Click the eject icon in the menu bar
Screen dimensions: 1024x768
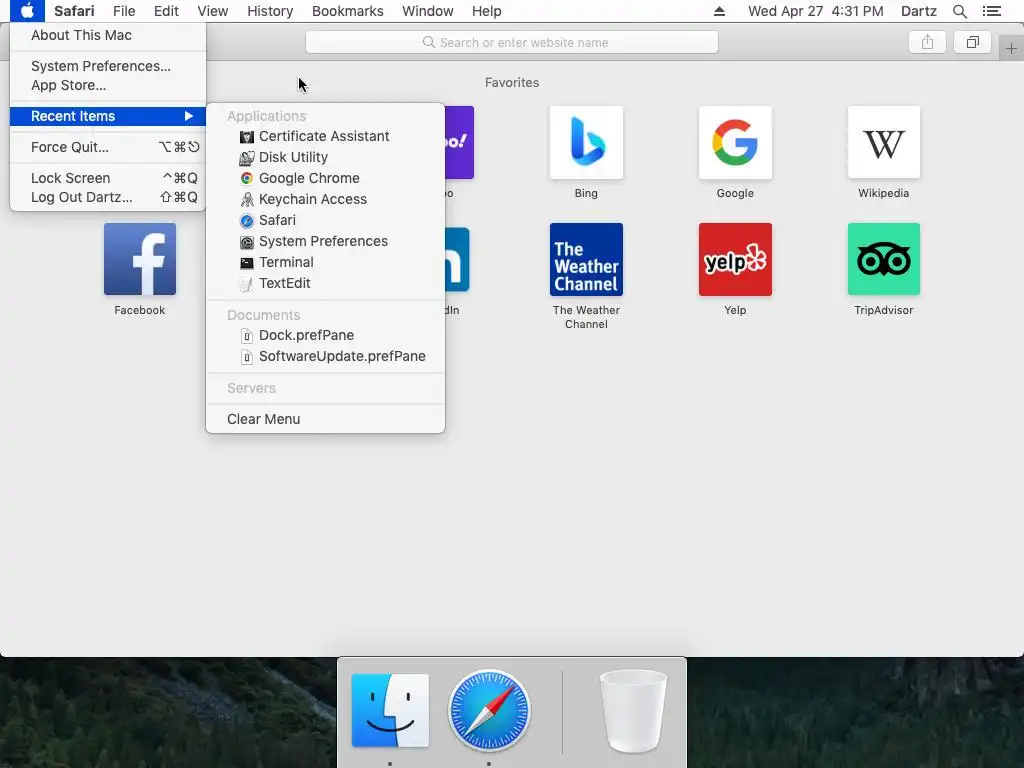tap(719, 11)
